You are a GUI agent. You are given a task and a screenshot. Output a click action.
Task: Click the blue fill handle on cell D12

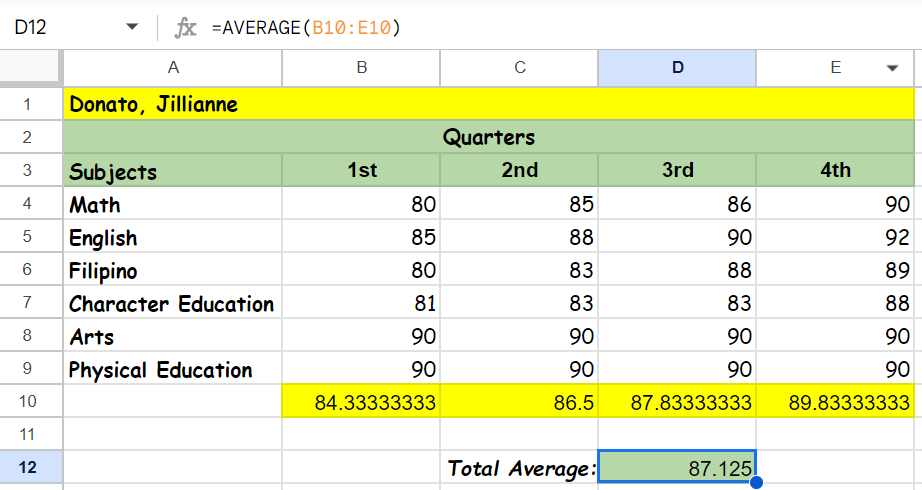click(756, 482)
